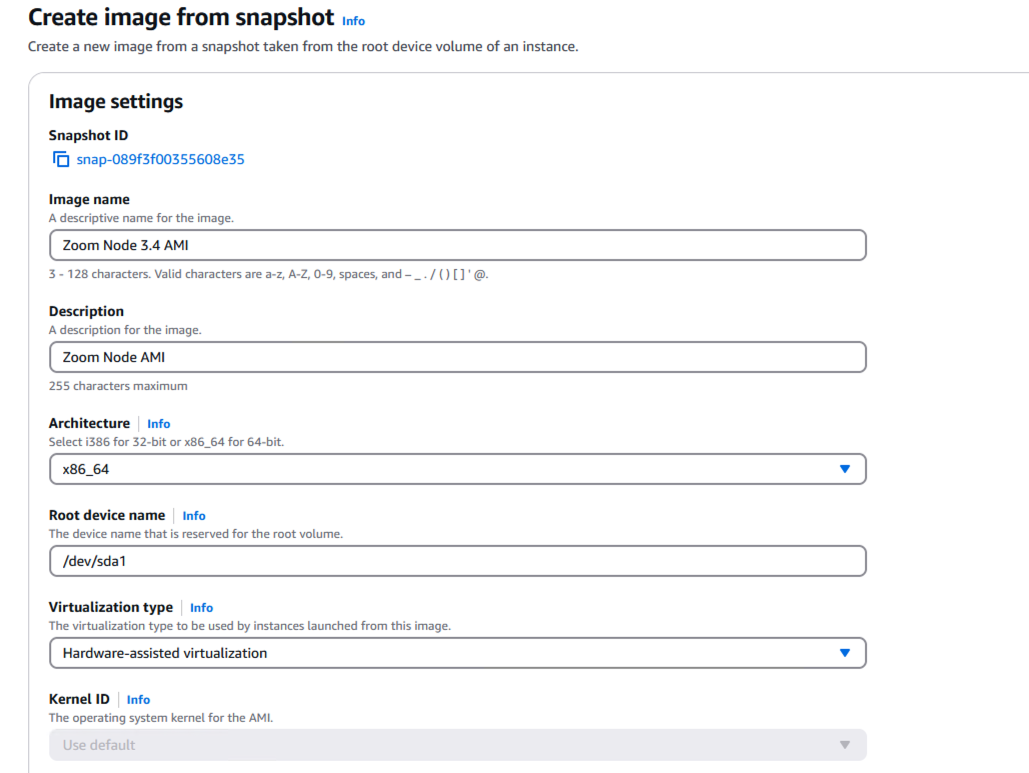Copy the snapshot ID using the copy icon
1029x773 pixels.
[61, 160]
